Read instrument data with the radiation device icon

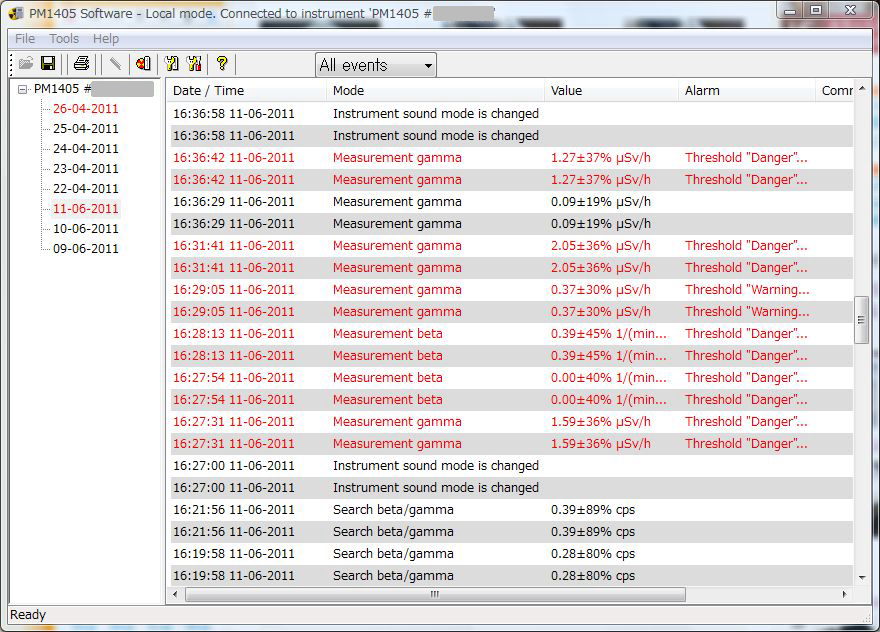143,63
